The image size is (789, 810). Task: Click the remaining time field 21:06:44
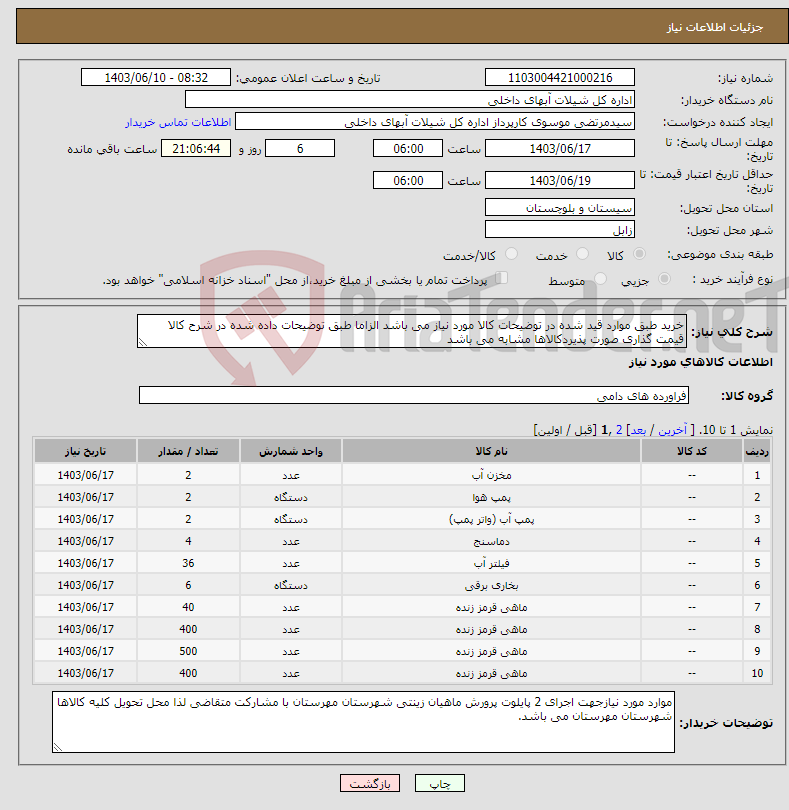point(196,148)
